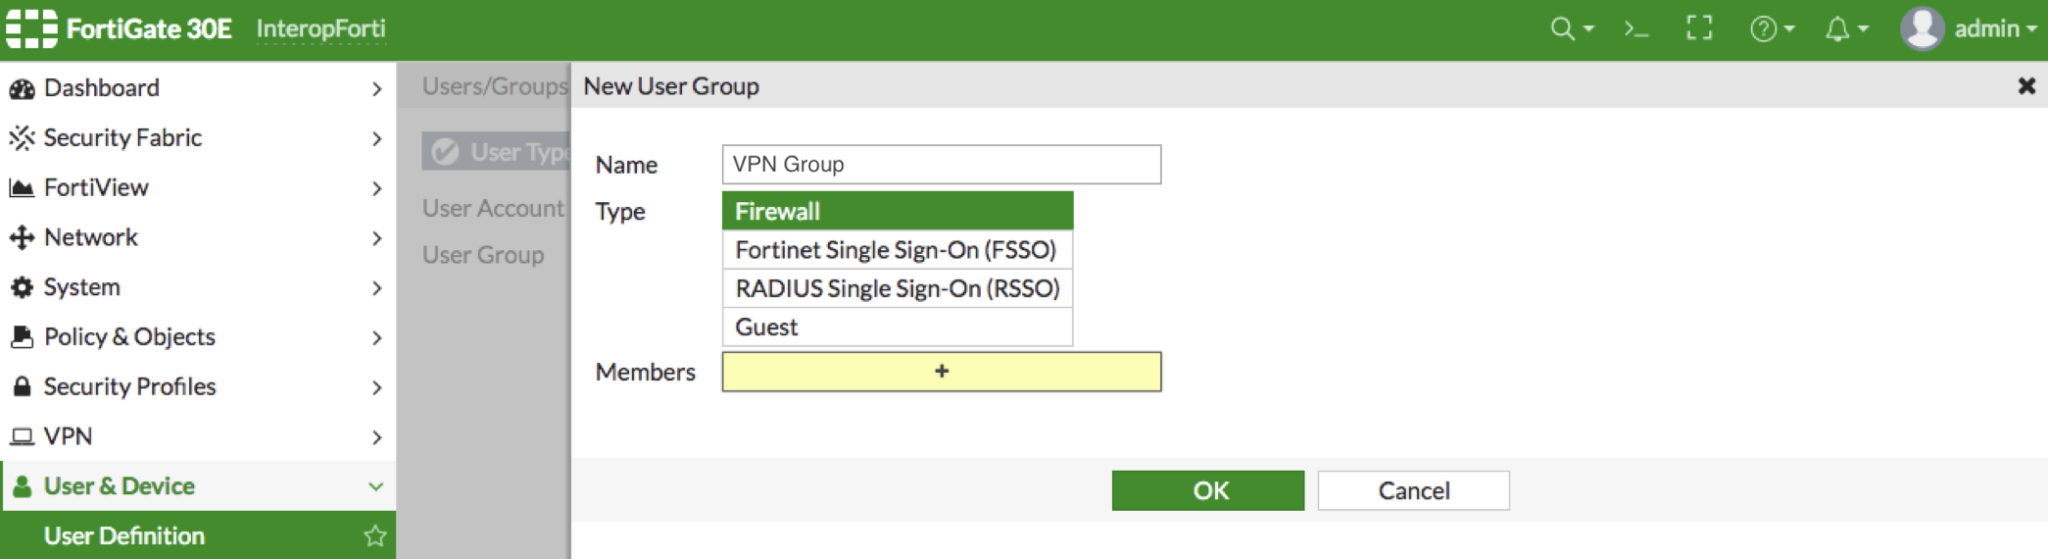
Task: Click the favorite star beside User Definition
Action: click(375, 536)
